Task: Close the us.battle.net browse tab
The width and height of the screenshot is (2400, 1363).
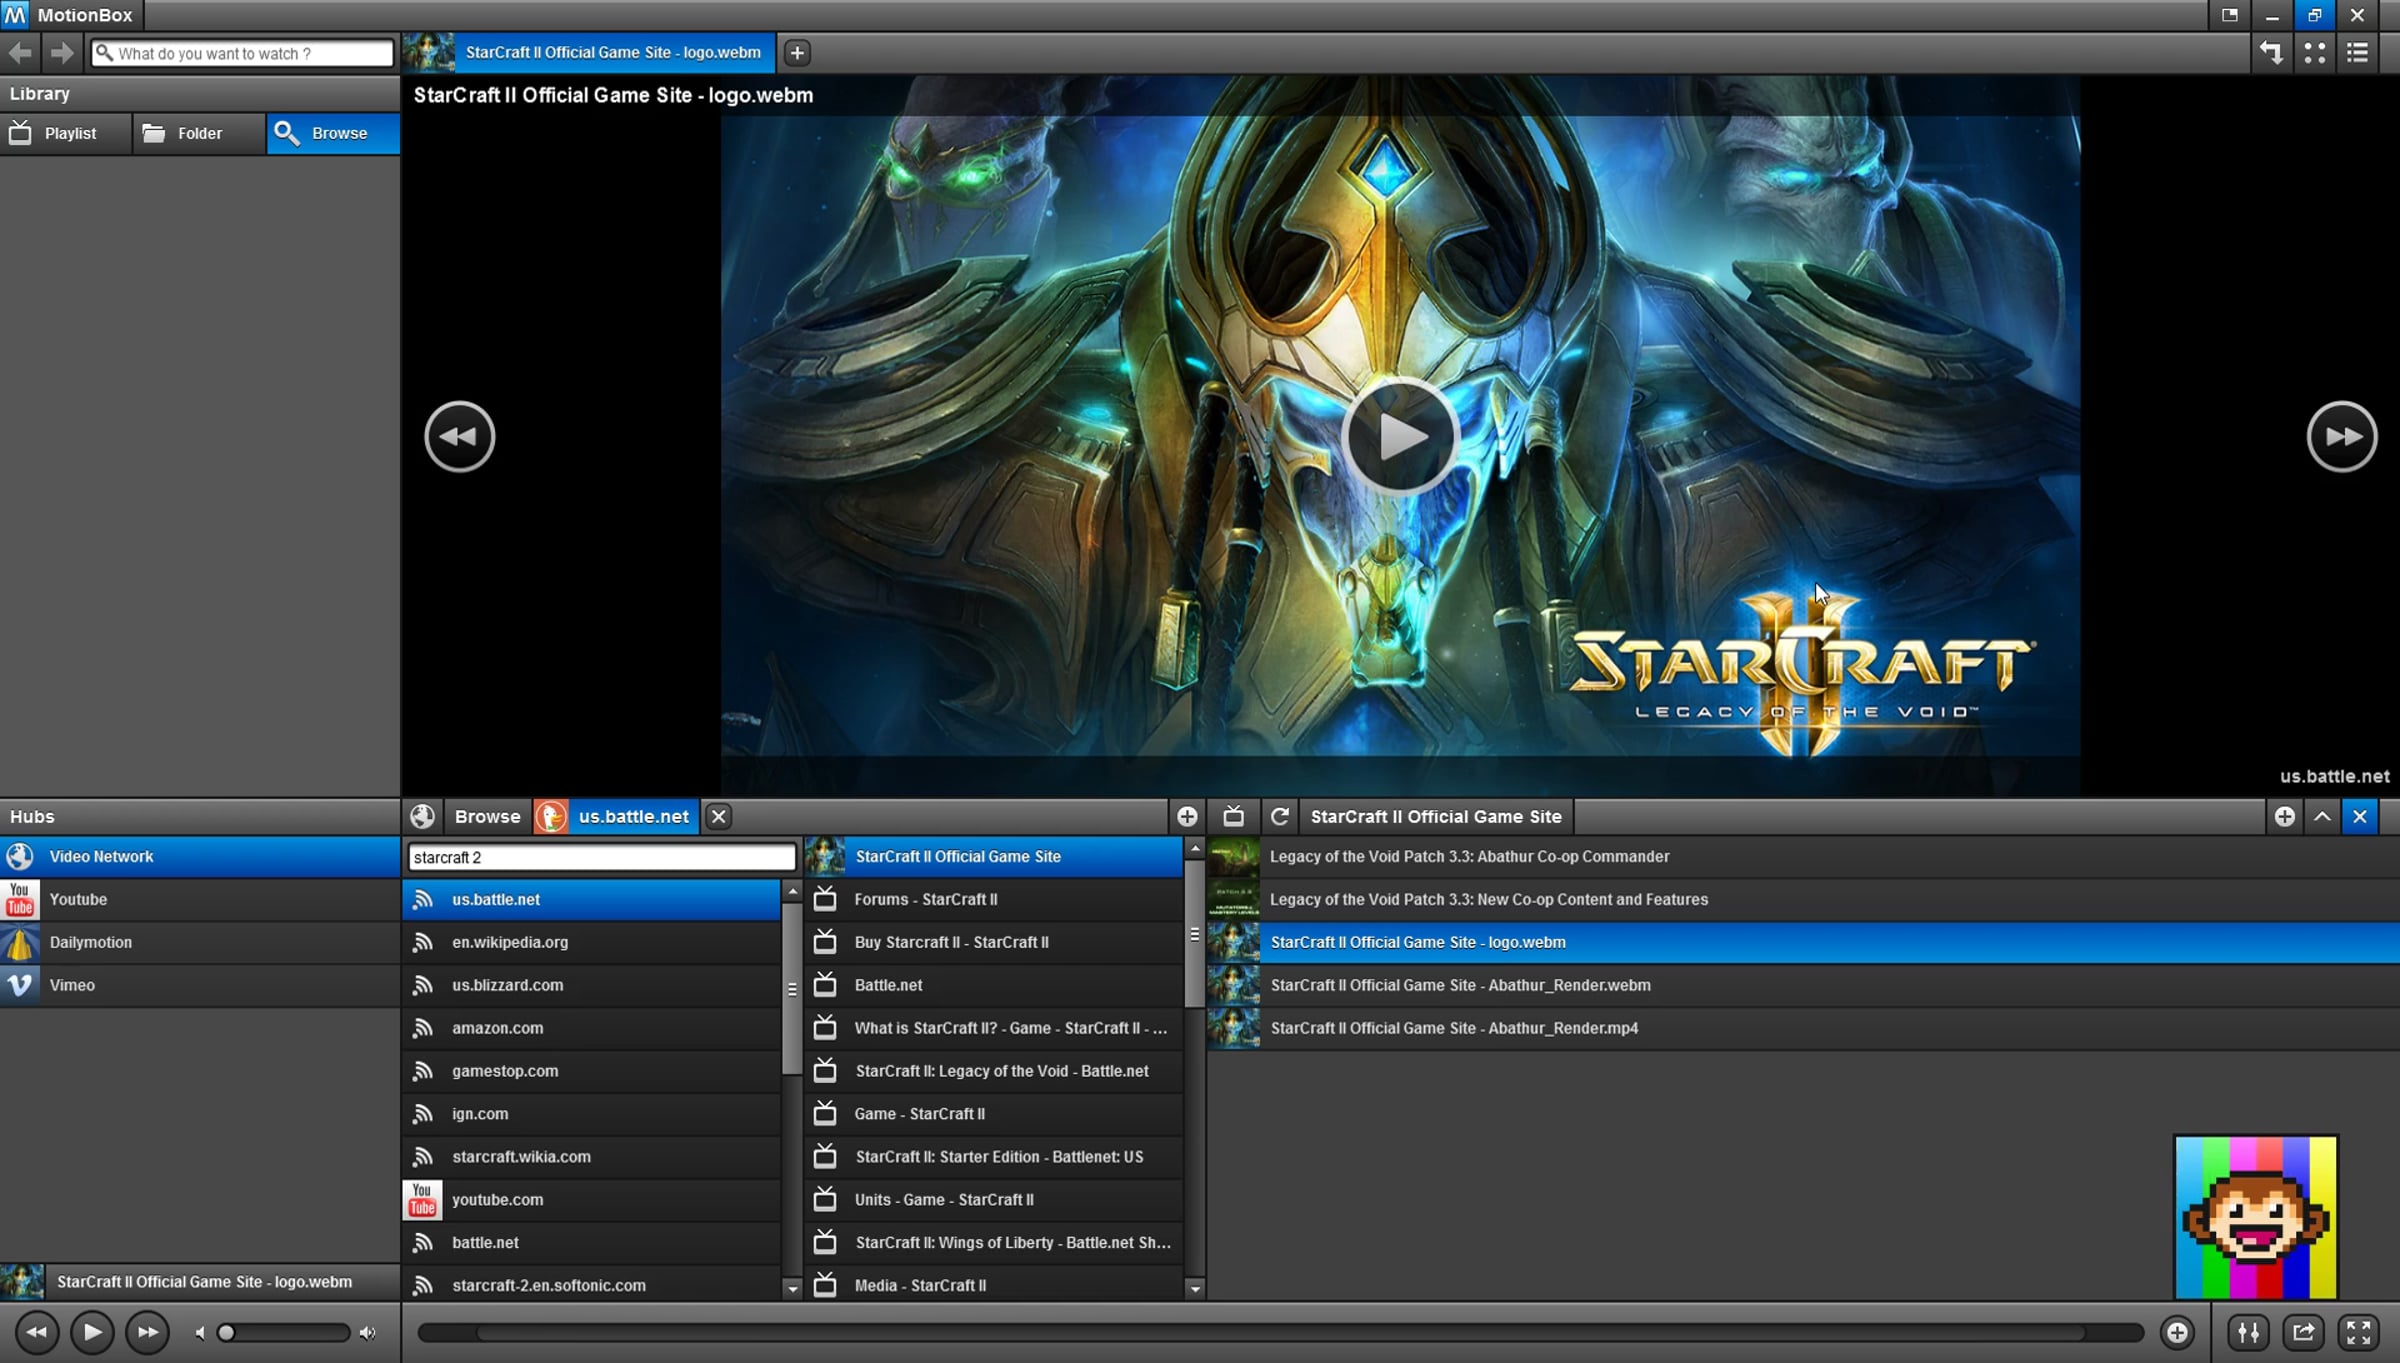Action: 718,816
